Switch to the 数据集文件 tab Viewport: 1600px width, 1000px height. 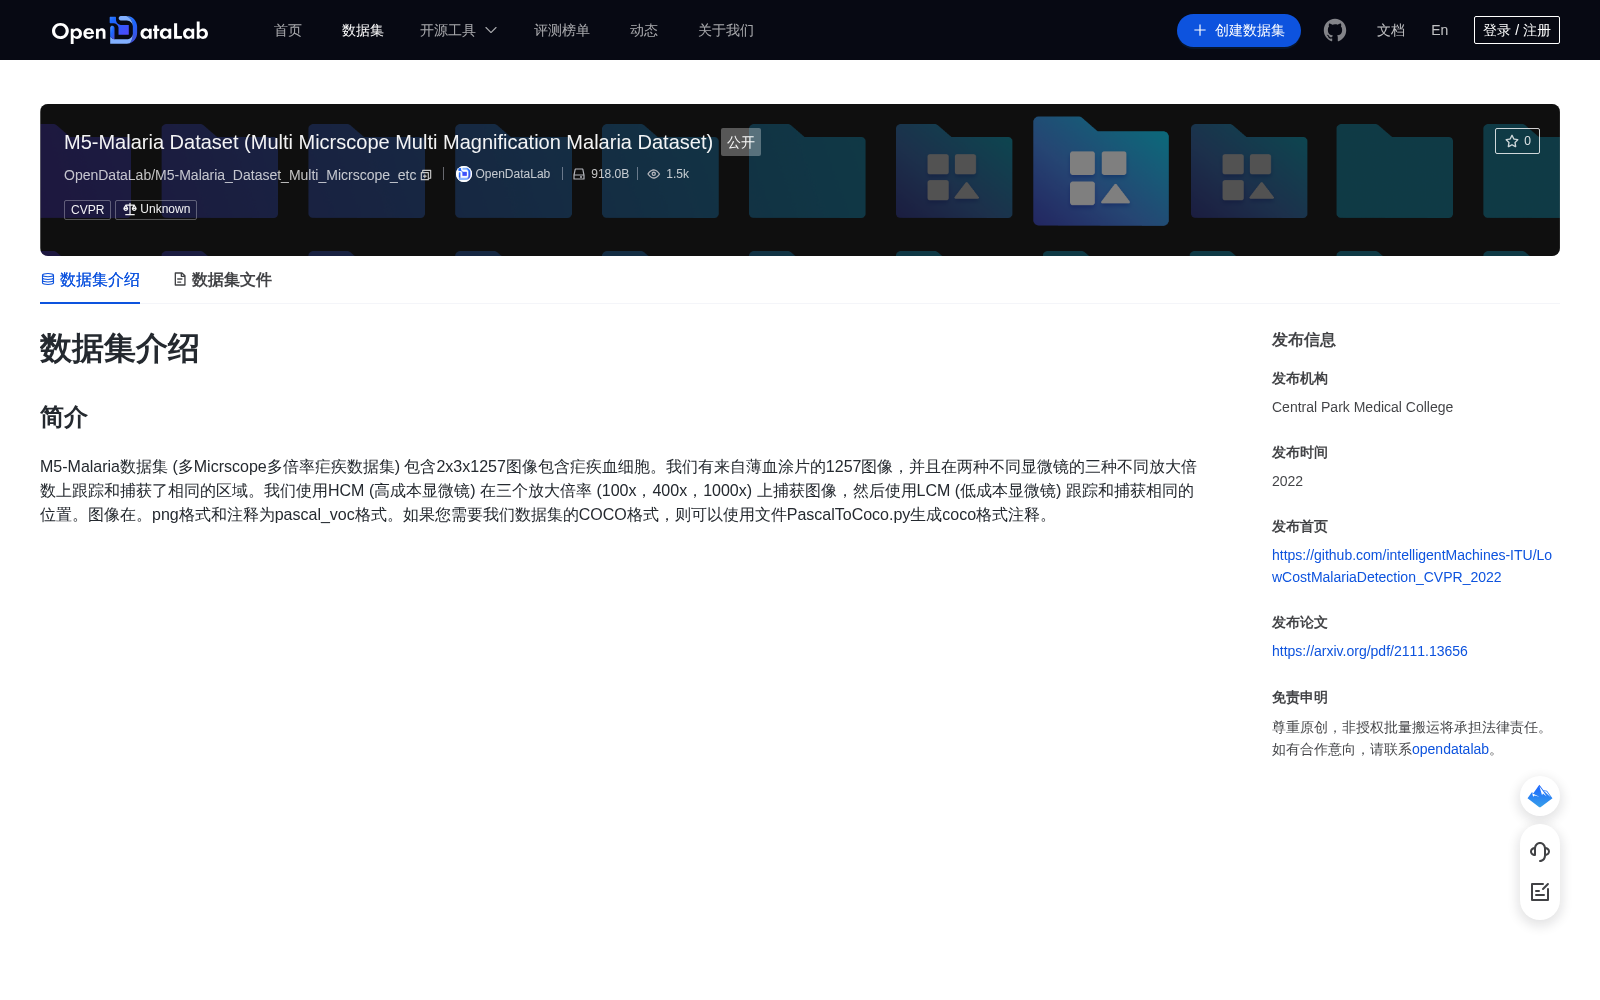click(222, 280)
